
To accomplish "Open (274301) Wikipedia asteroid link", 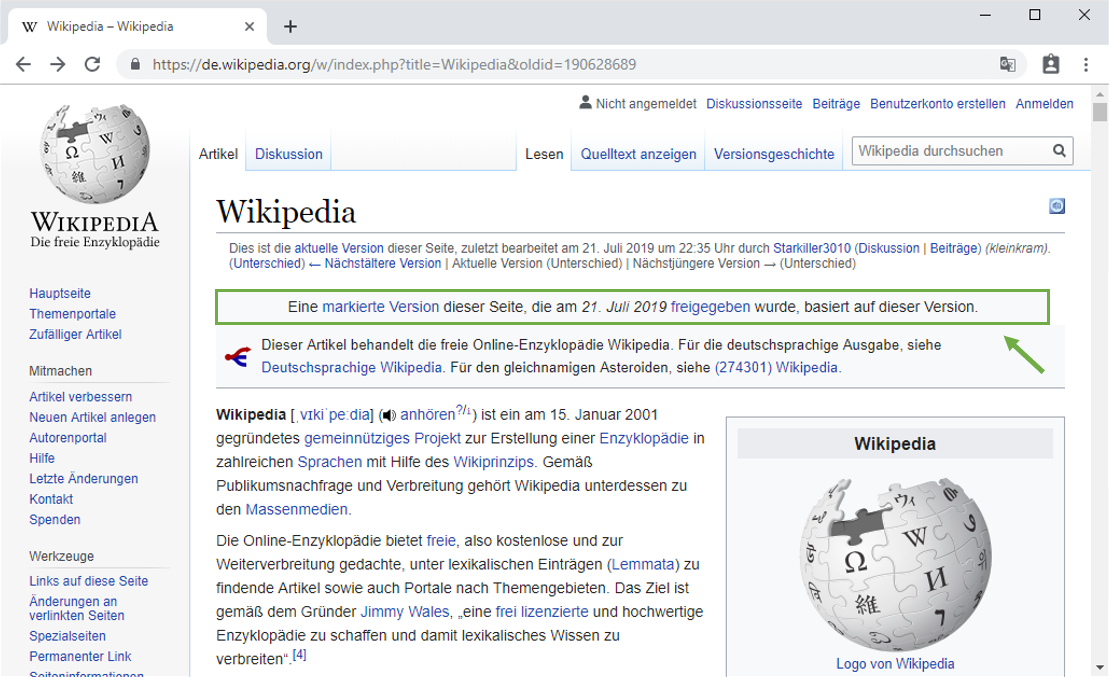I will click(x=776, y=368).
